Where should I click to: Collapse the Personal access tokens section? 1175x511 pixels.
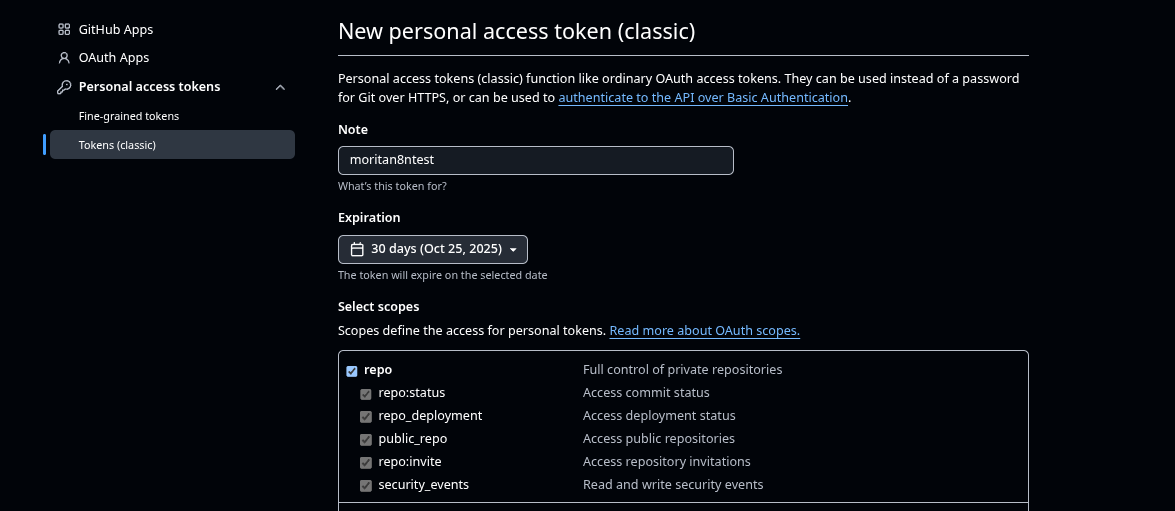280,87
